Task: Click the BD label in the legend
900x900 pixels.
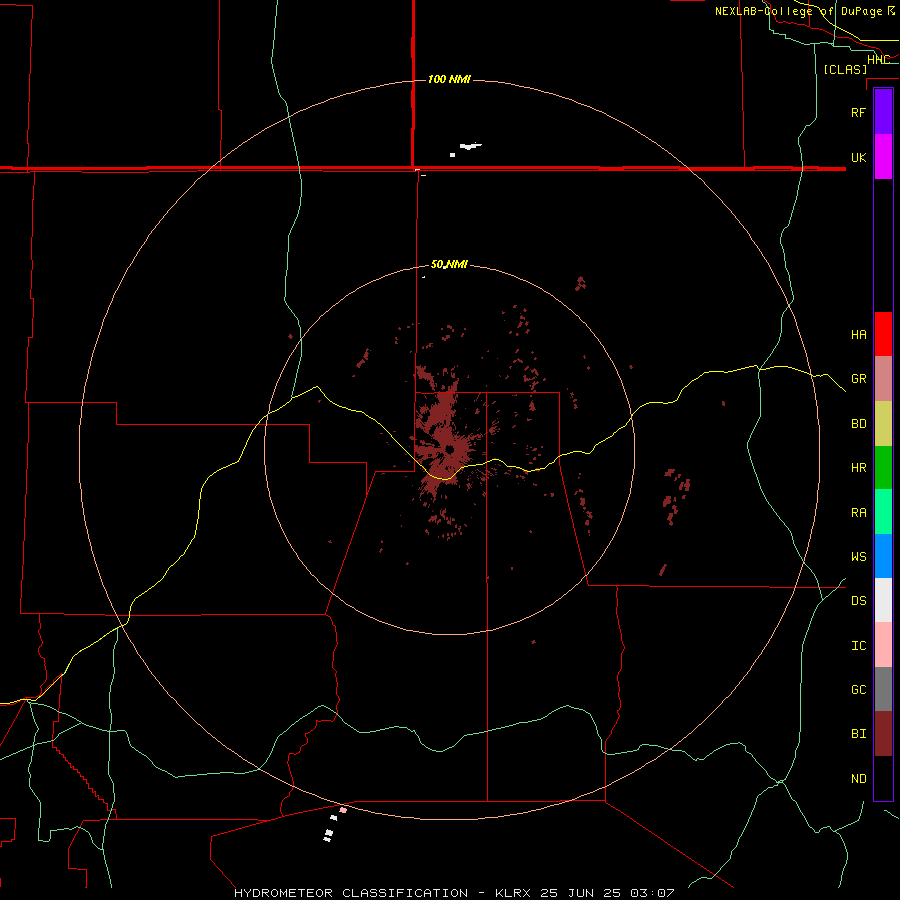Action: [x=858, y=424]
